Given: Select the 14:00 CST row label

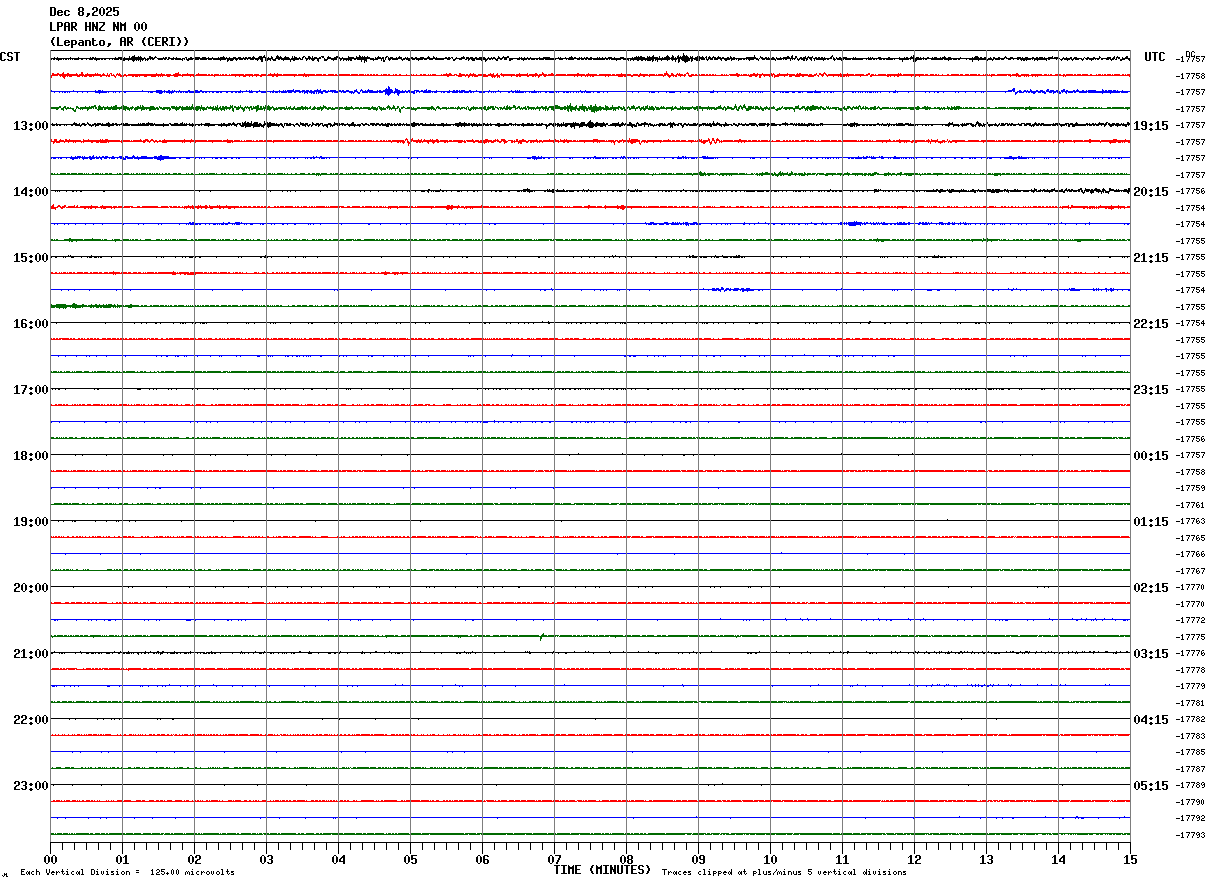Looking at the screenshot, I should point(31,192).
